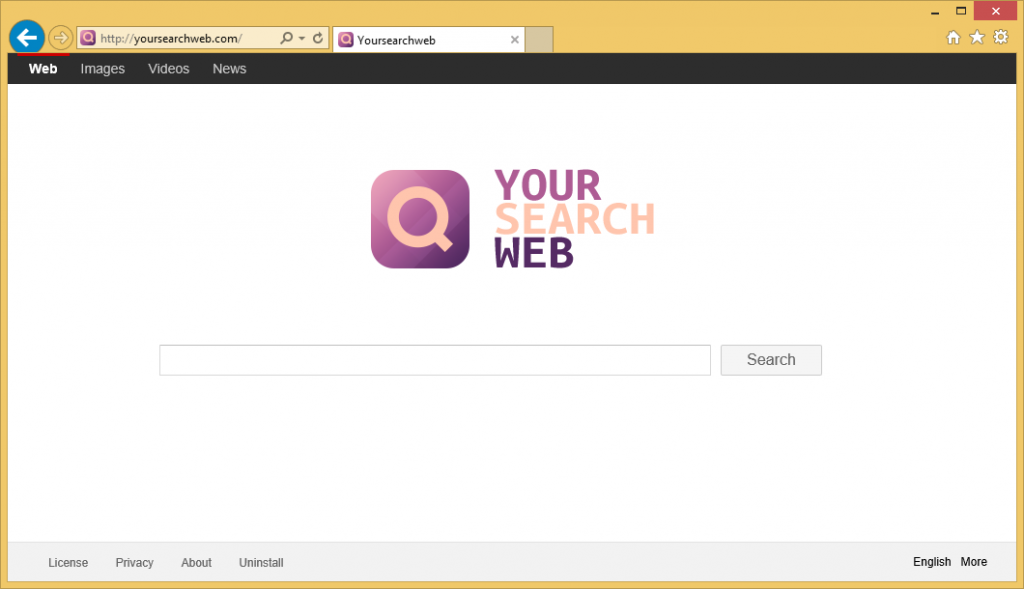Click the URL text in address bar
This screenshot has height=589, width=1024.
tap(171, 39)
